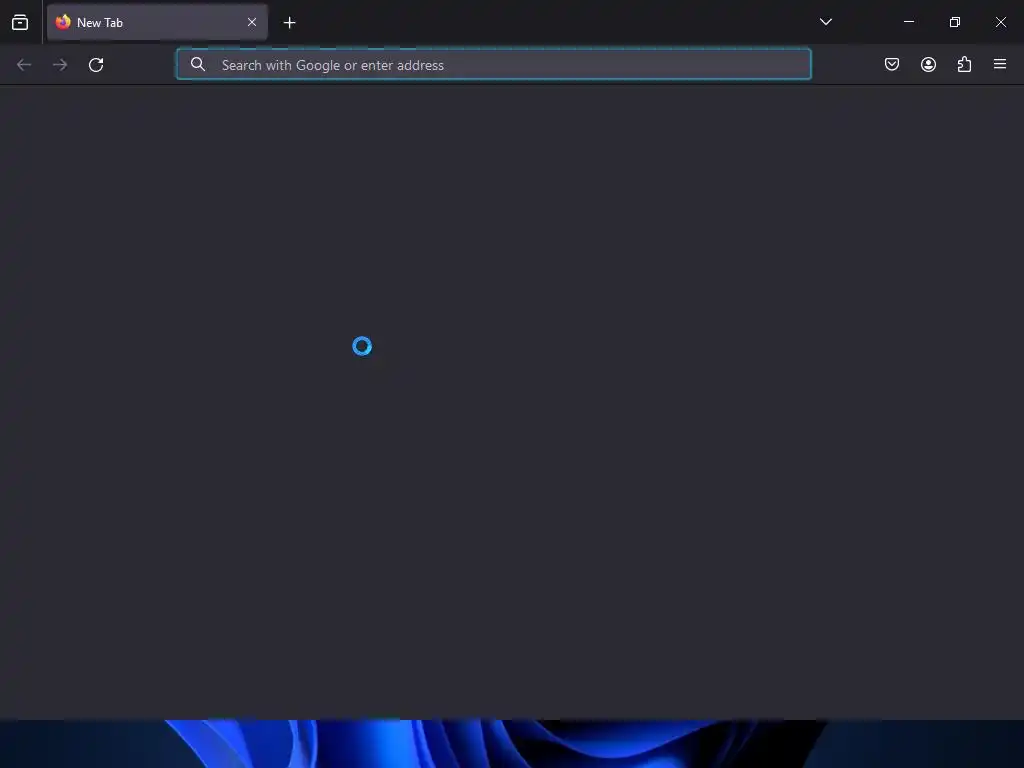This screenshot has height=768, width=1024.
Task: Select the New Tab tab
Action: [x=157, y=22]
